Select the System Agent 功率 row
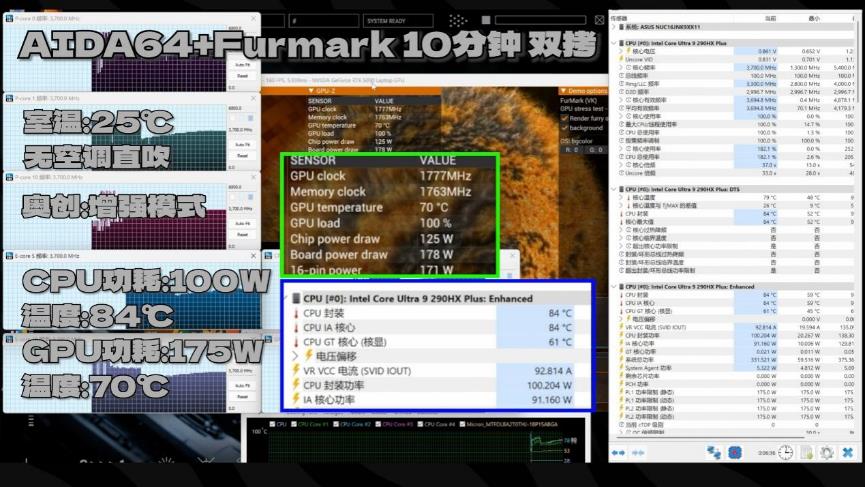 pyautogui.click(x=734, y=368)
